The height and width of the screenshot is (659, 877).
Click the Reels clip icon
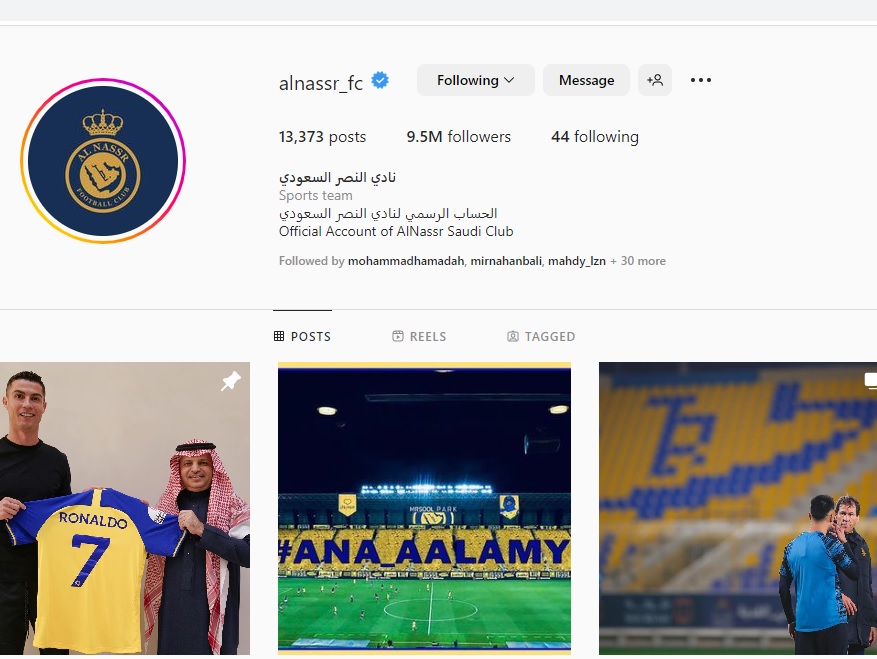pos(398,336)
